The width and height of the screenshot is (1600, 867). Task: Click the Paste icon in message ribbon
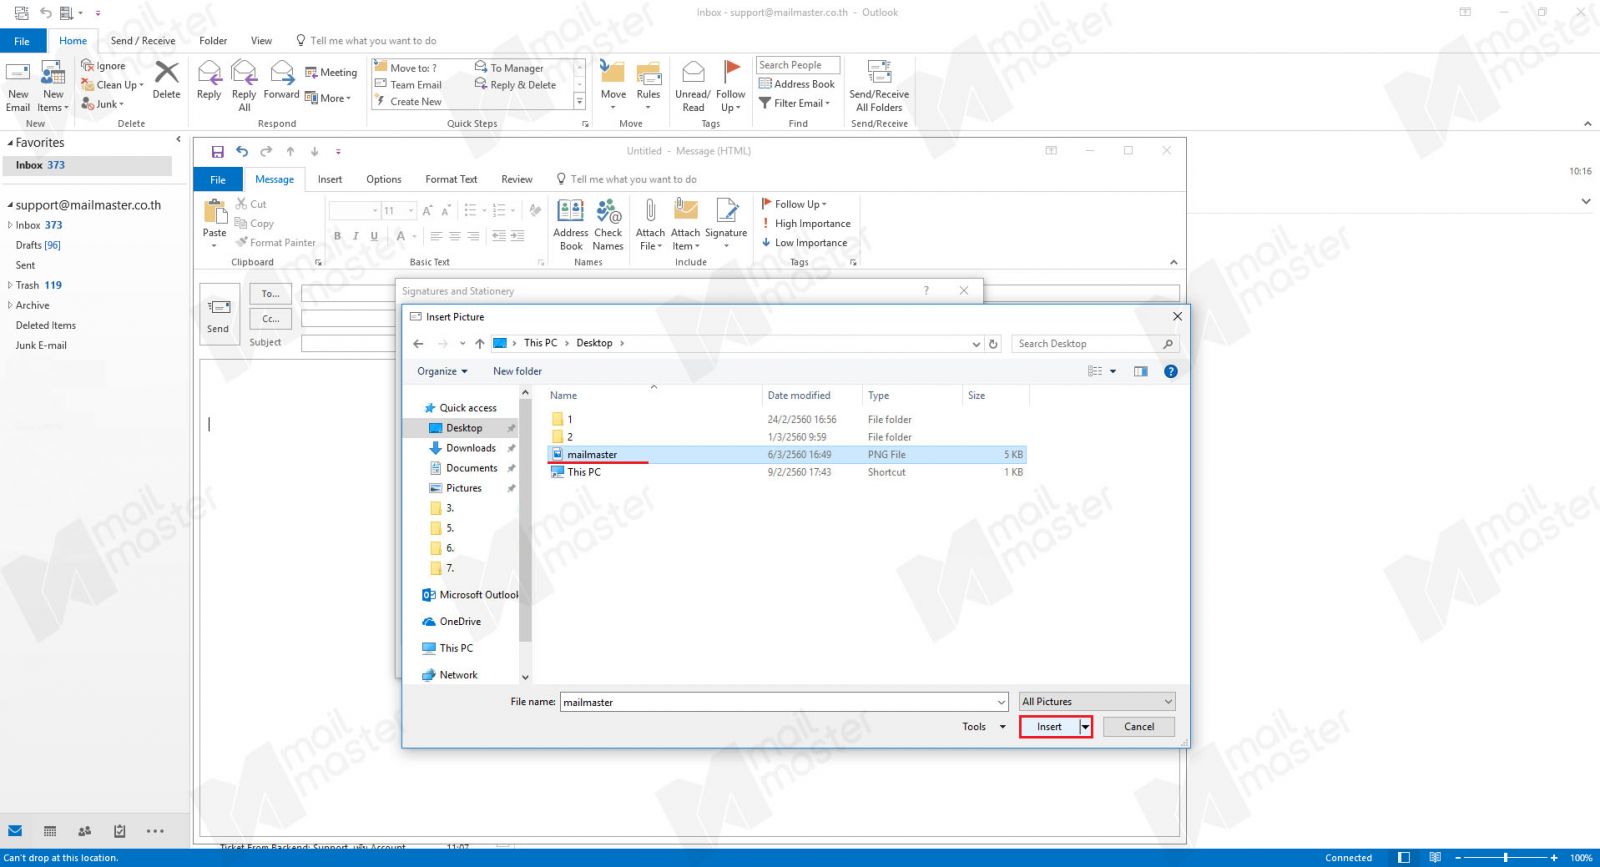tap(215, 212)
